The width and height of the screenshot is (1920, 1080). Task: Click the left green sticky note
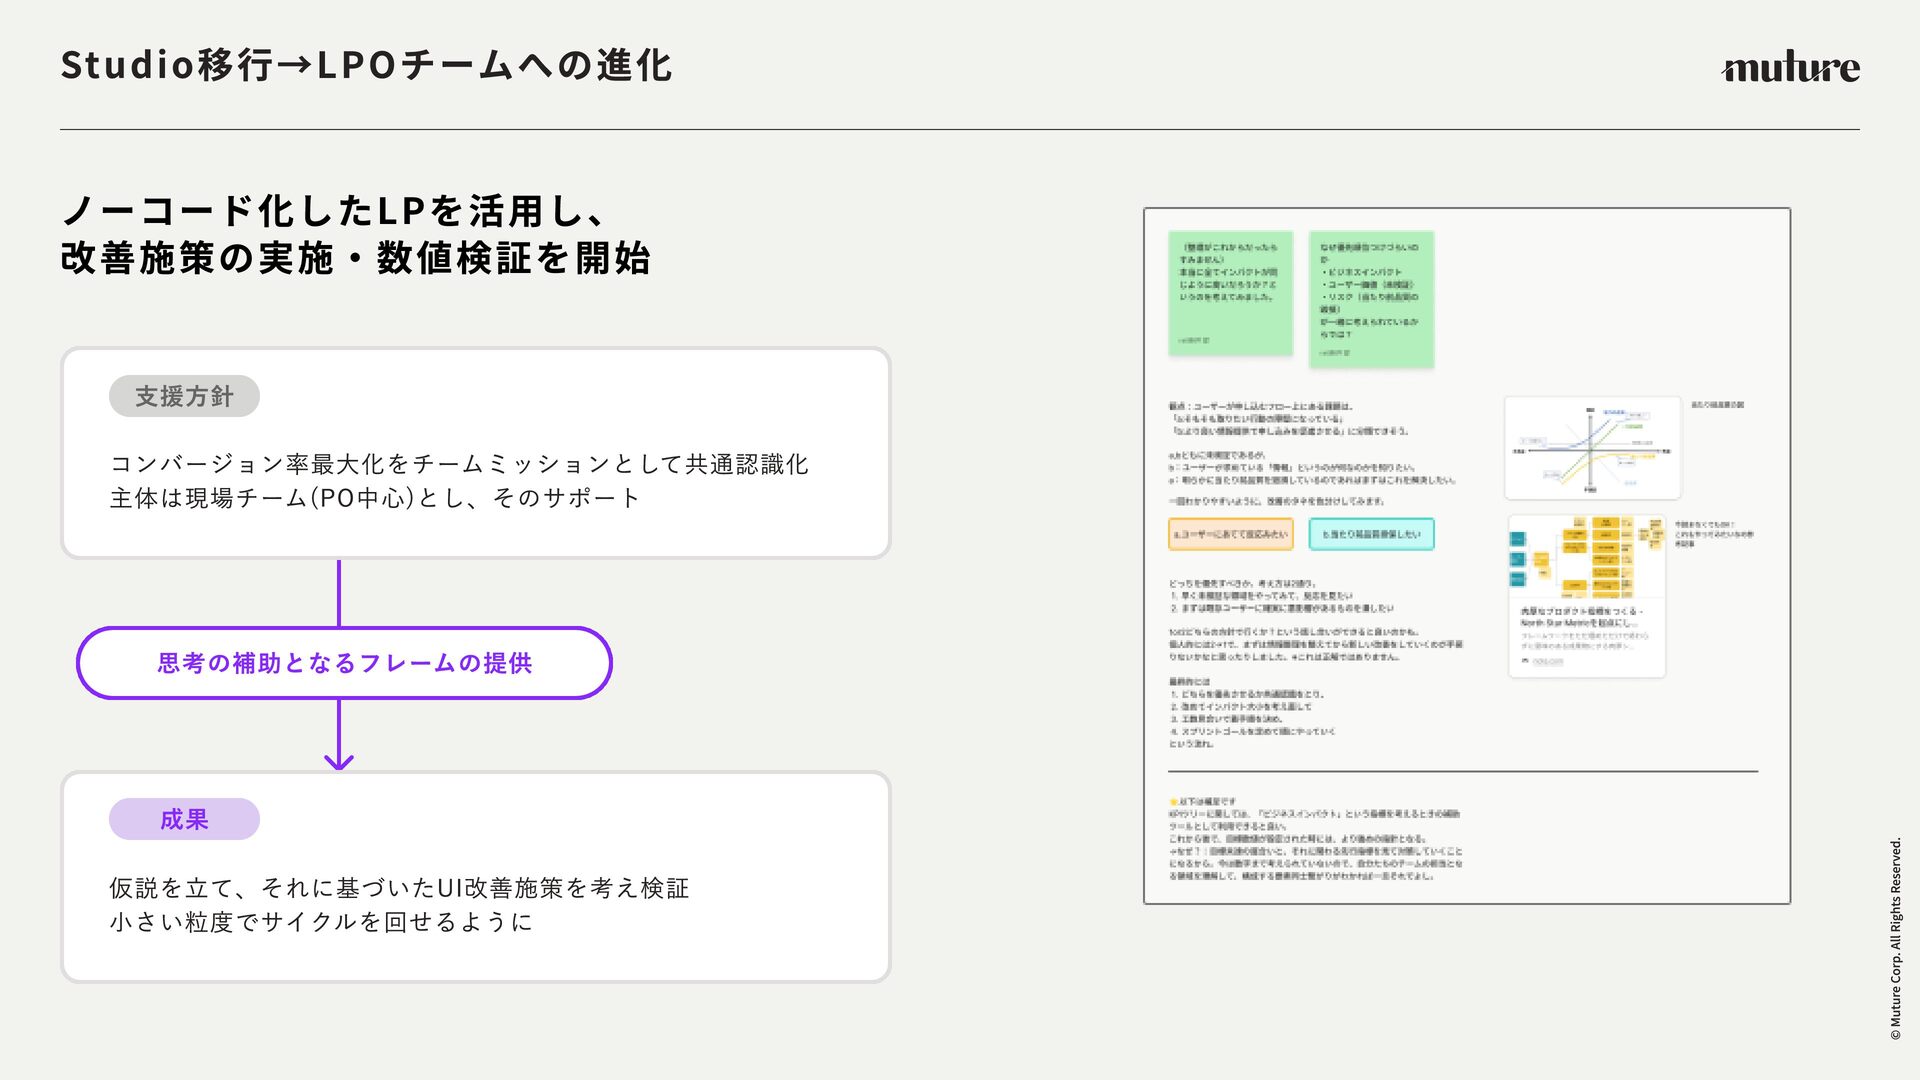(1230, 293)
